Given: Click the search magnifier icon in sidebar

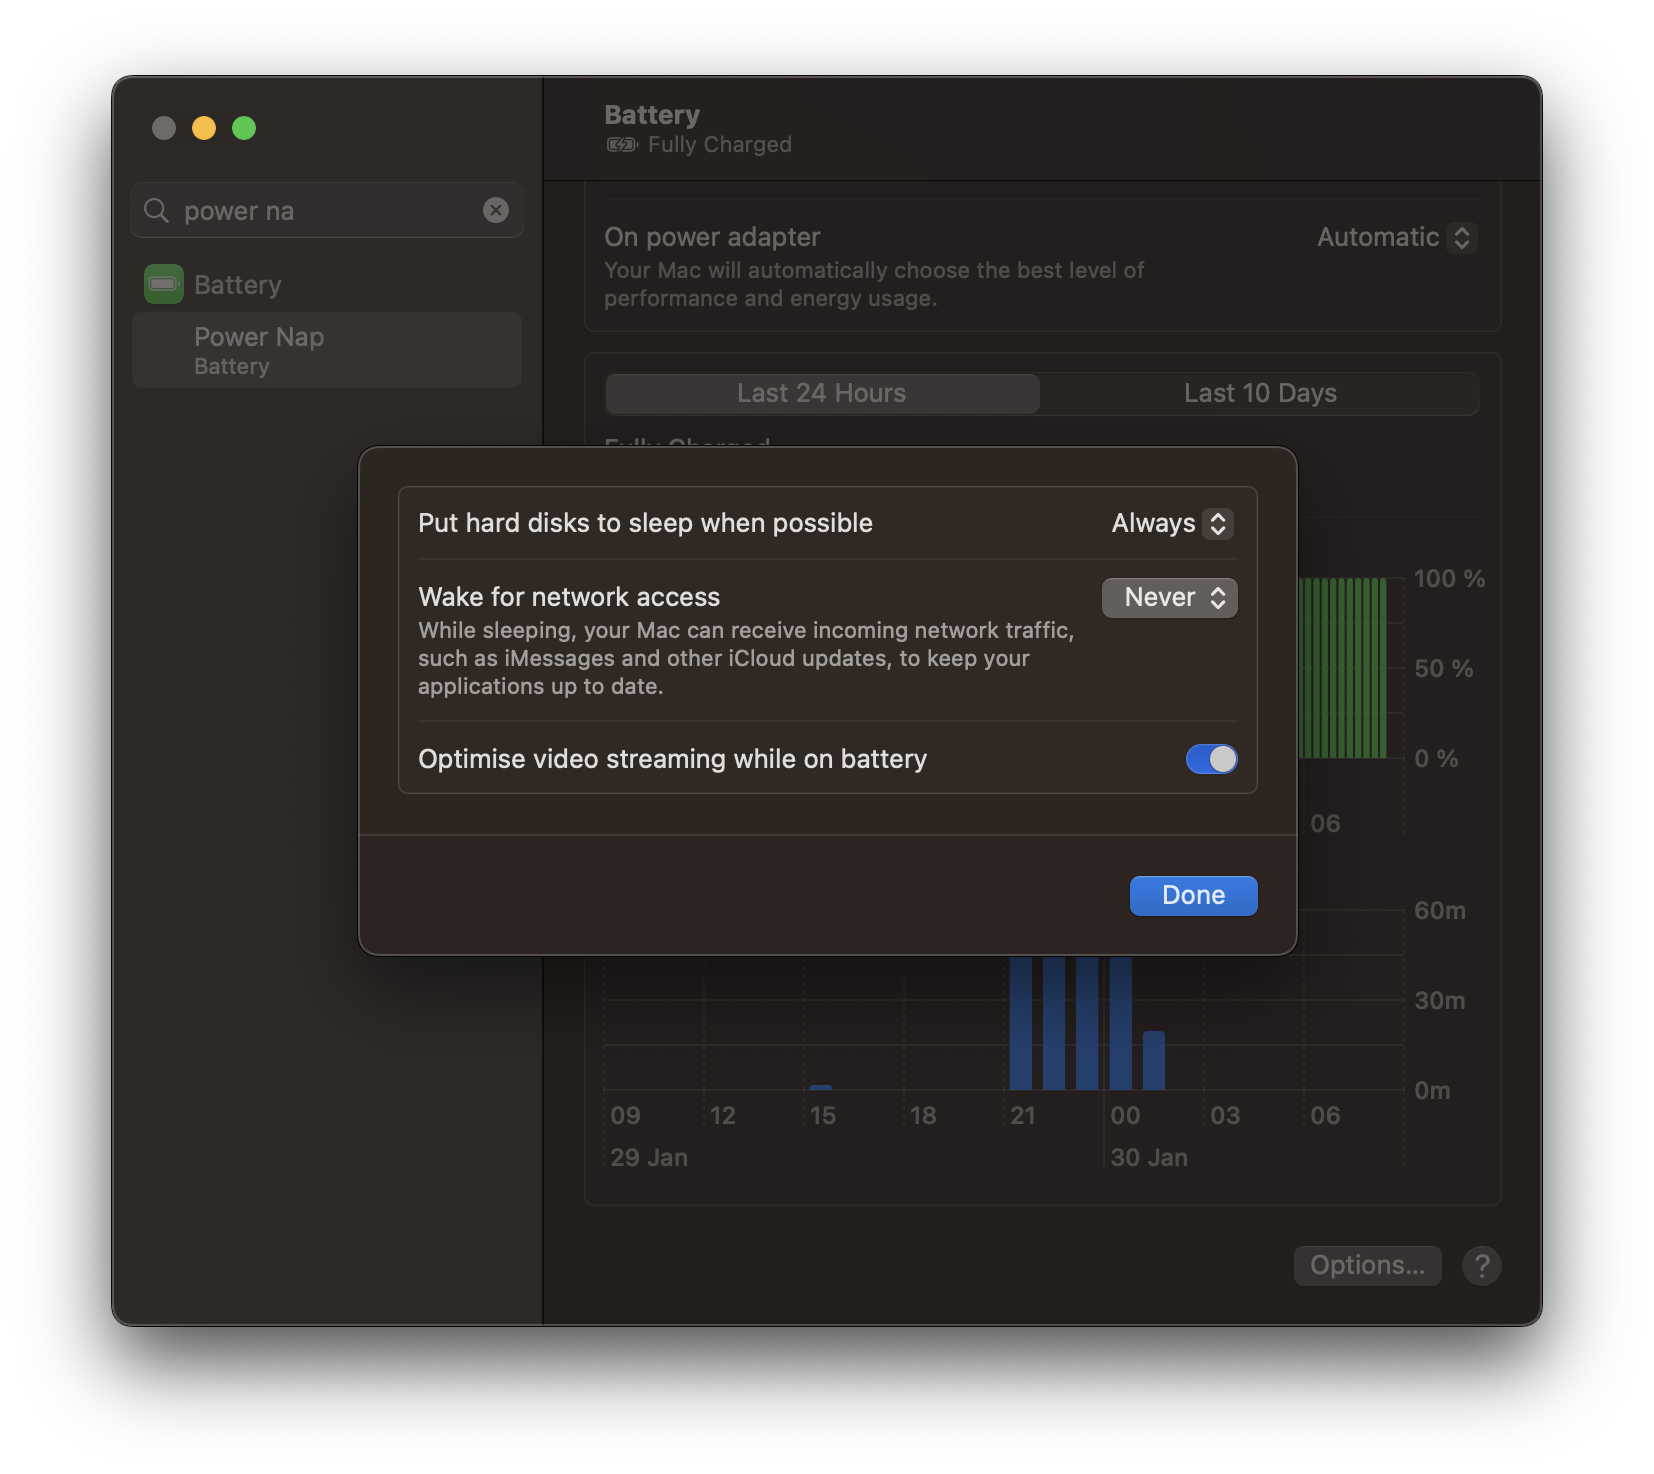Looking at the screenshot, I should [x=156, y=210].
